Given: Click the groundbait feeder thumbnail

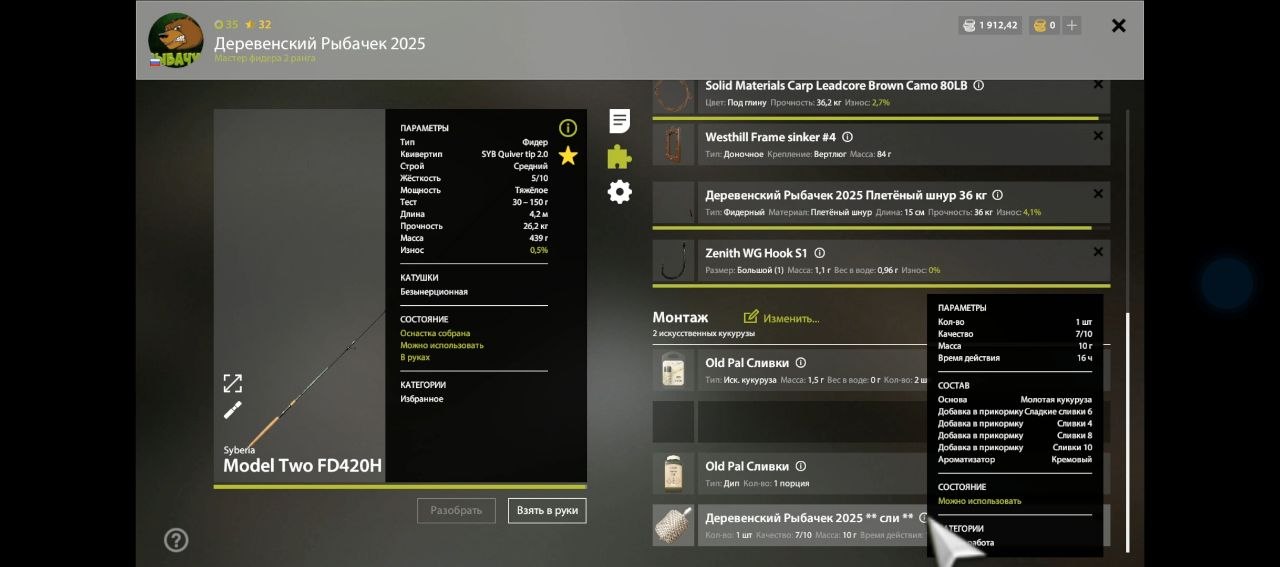Looking at the screenshot, I should pyautogui.click(x=673, y=525).
